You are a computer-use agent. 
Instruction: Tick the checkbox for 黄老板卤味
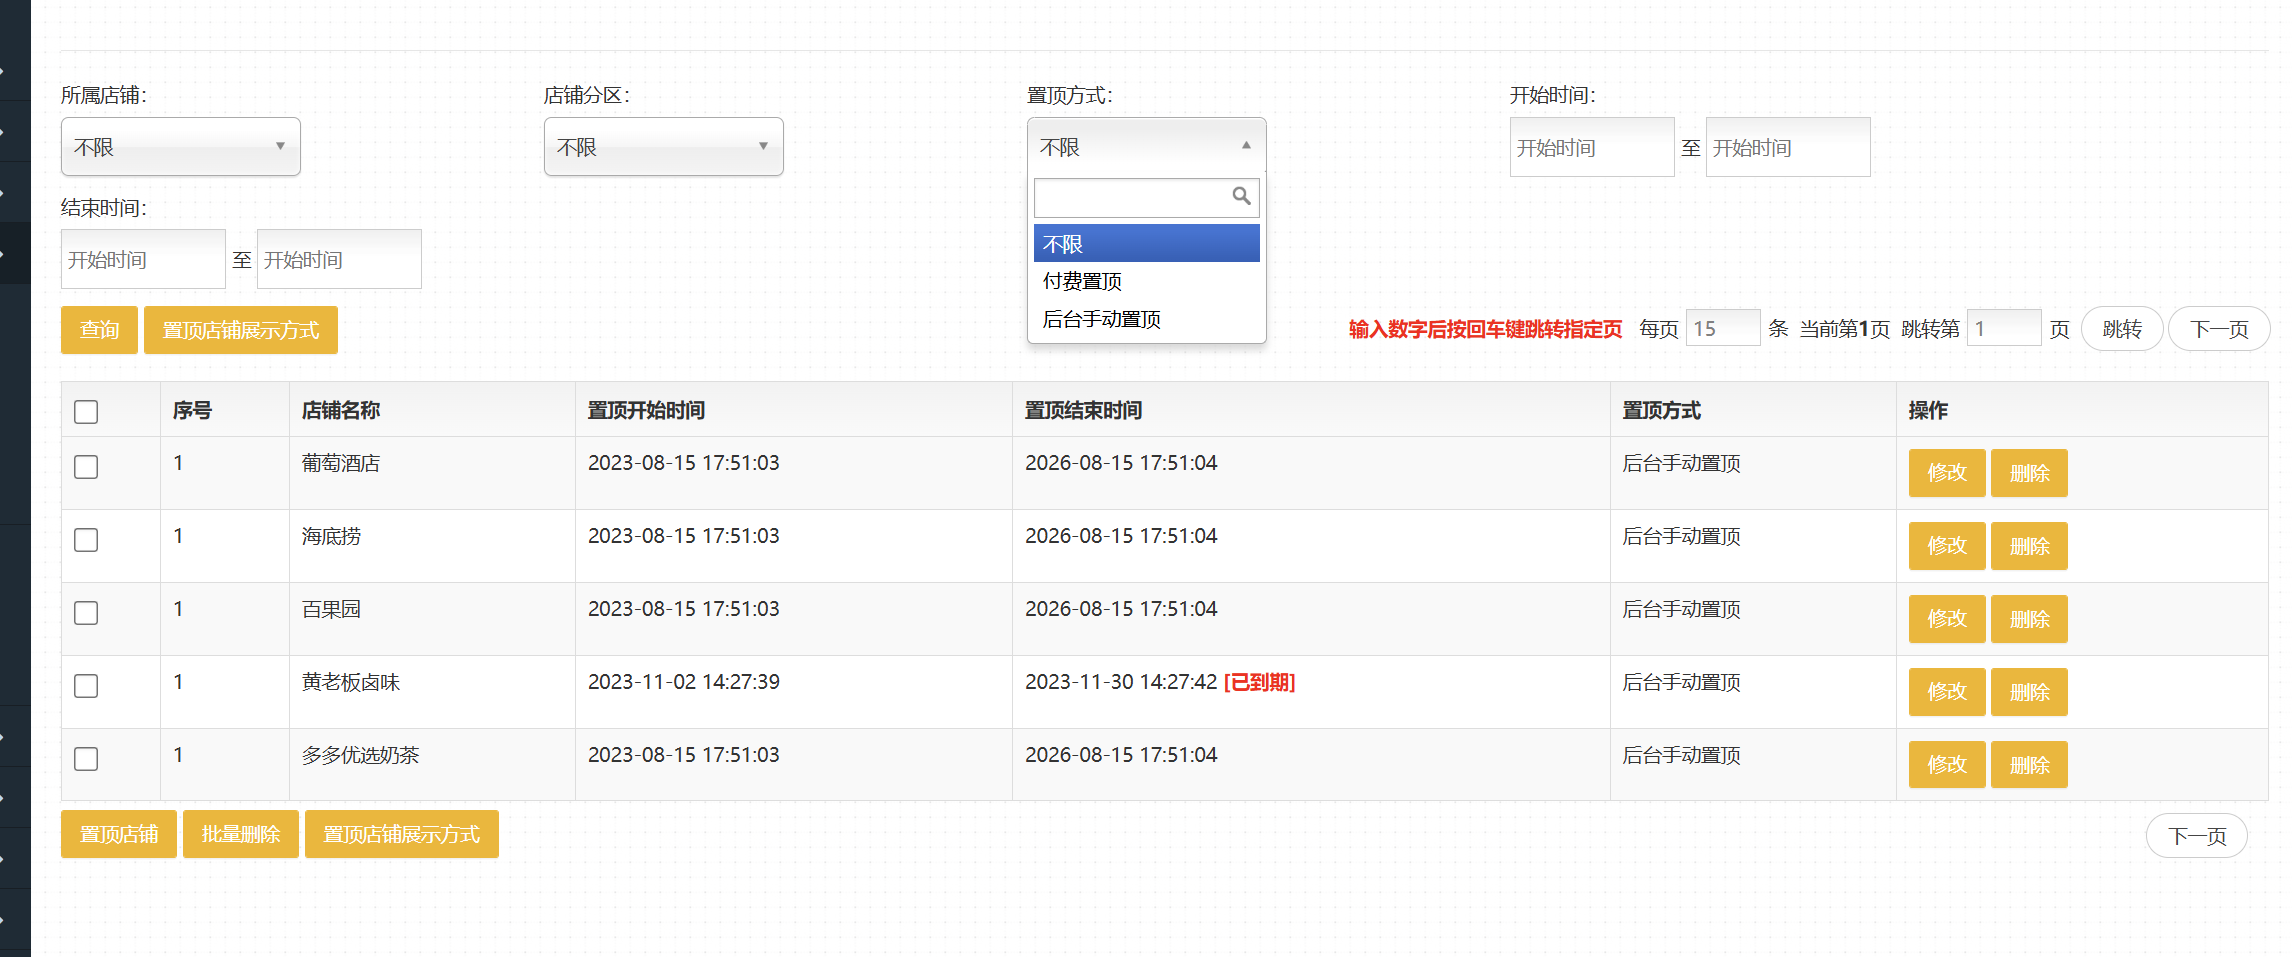click(x=86, y=686)
